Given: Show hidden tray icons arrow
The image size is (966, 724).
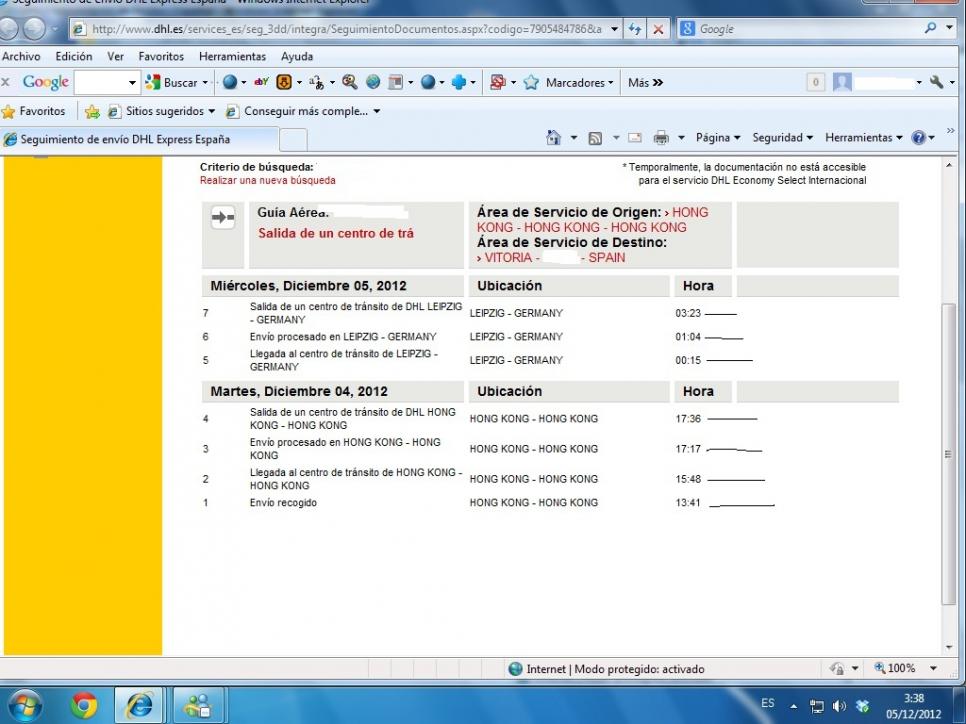Looking at the screenshot, I should (x=794, y=706).
